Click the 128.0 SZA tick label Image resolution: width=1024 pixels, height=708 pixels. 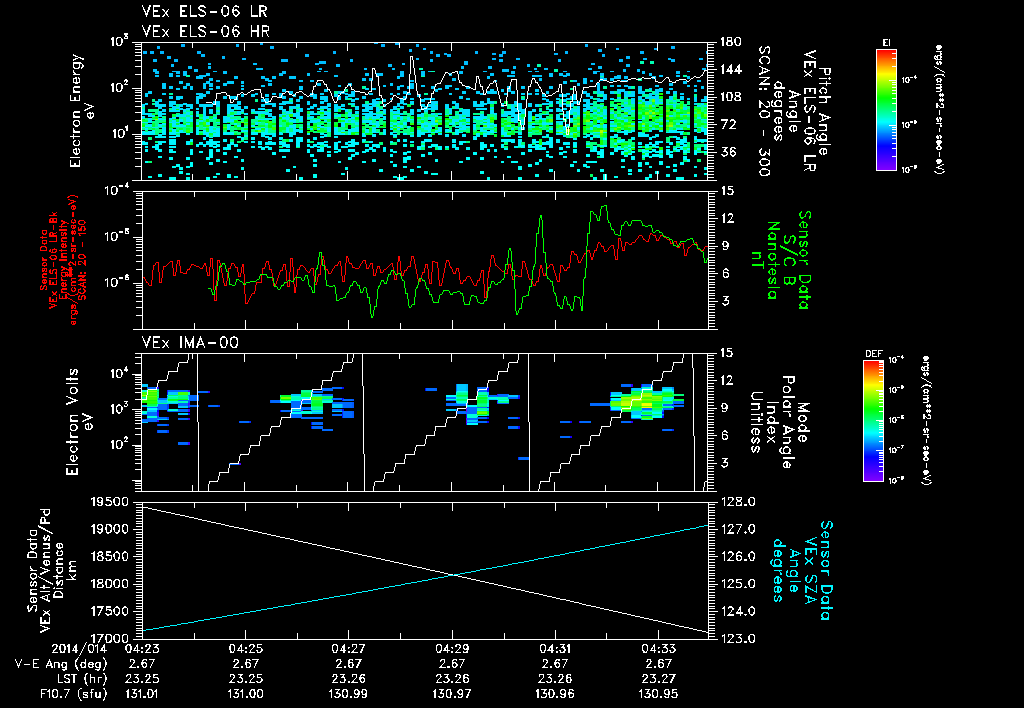click(737, 502)
